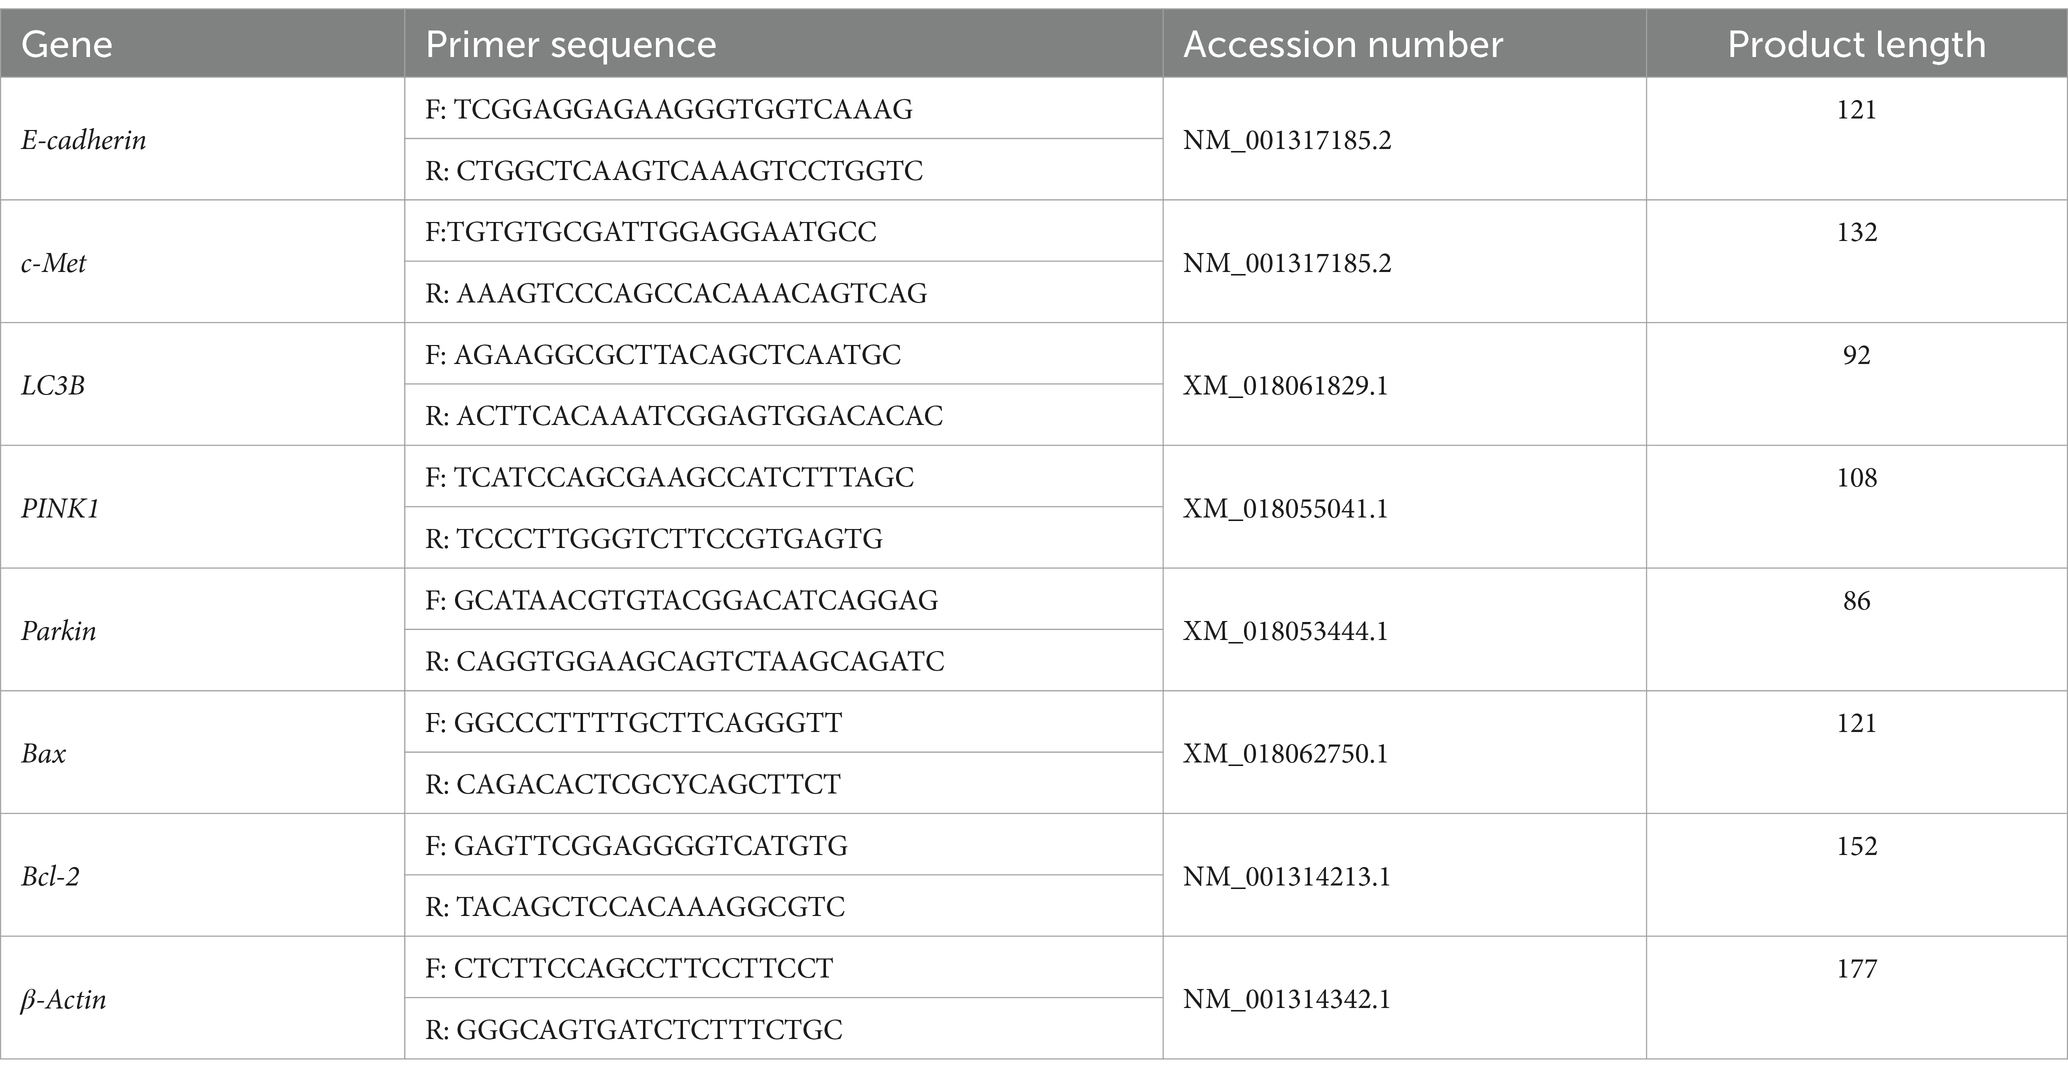Select the LC3B row label
Screen dimensions: 2068x1077
coord(53,386)
